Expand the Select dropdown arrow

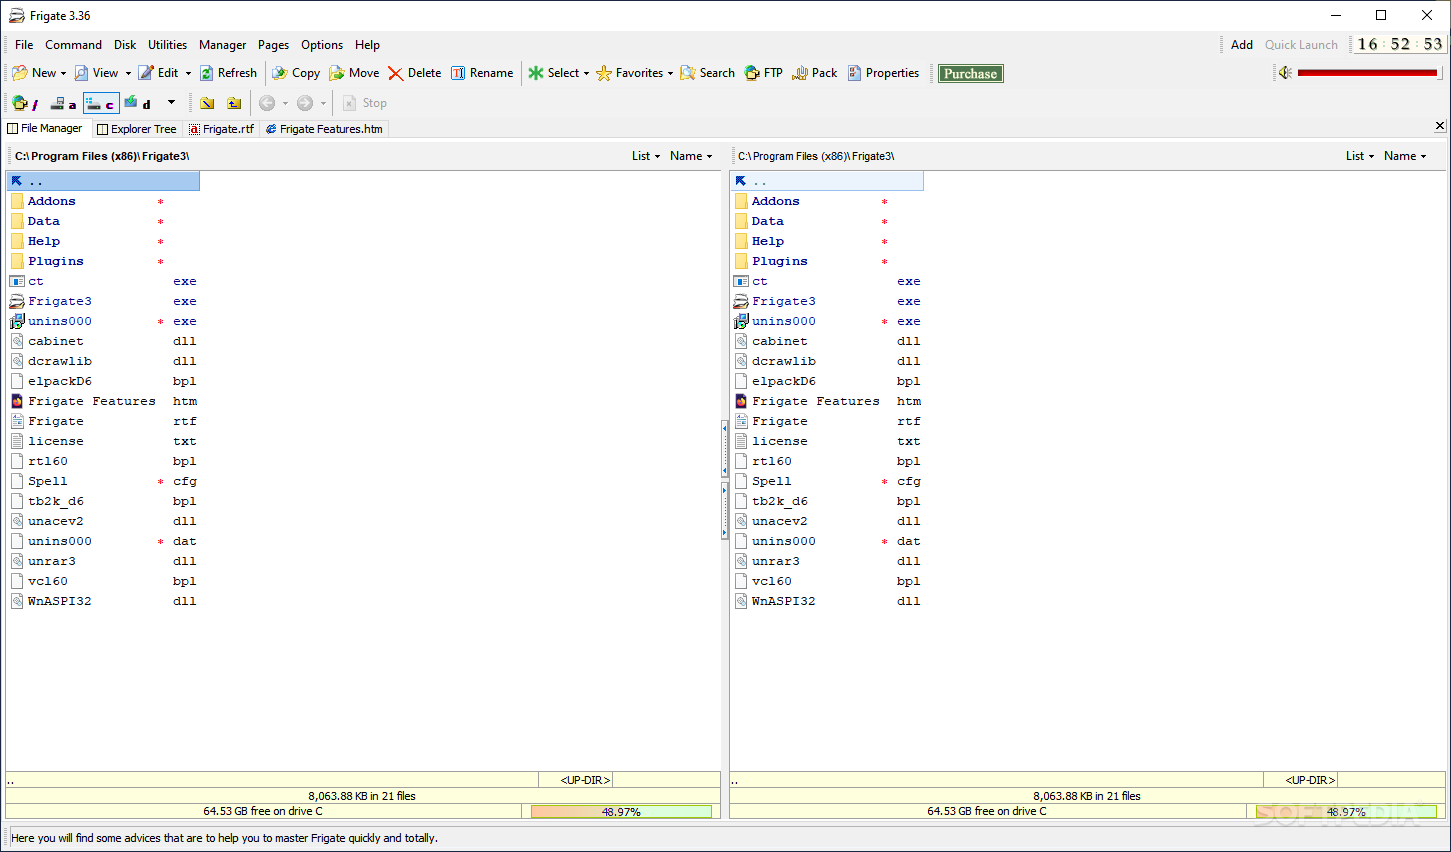(586, 73)
